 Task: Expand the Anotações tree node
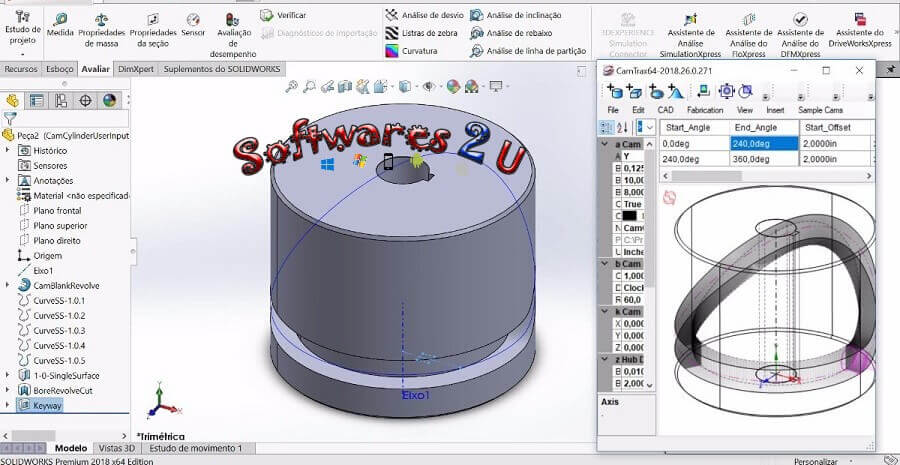tap(7, 180)
